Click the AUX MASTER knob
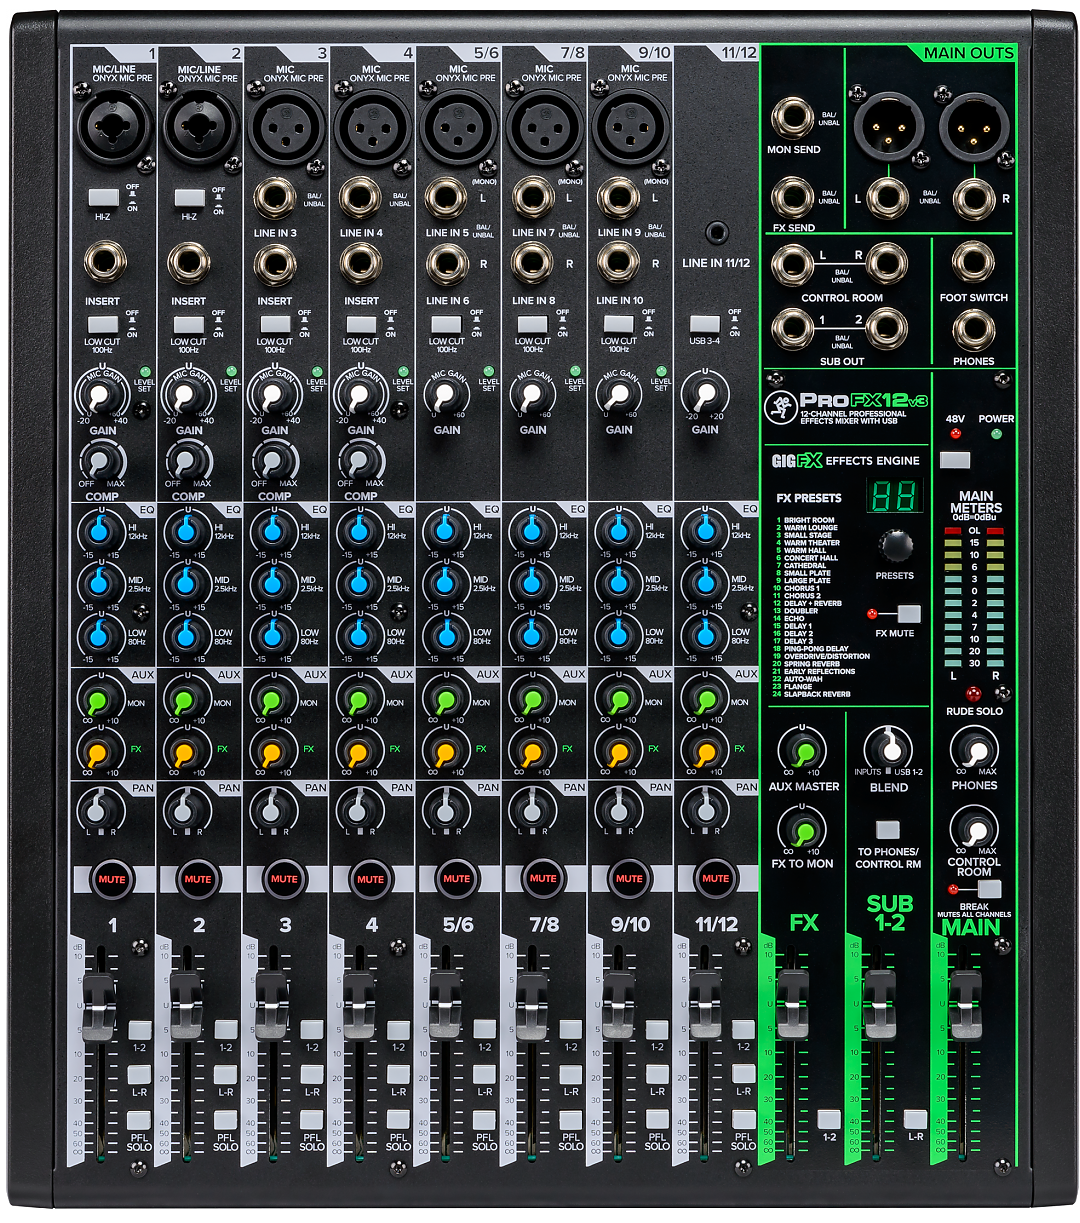1080x1223 pixels. click(803, 750)
